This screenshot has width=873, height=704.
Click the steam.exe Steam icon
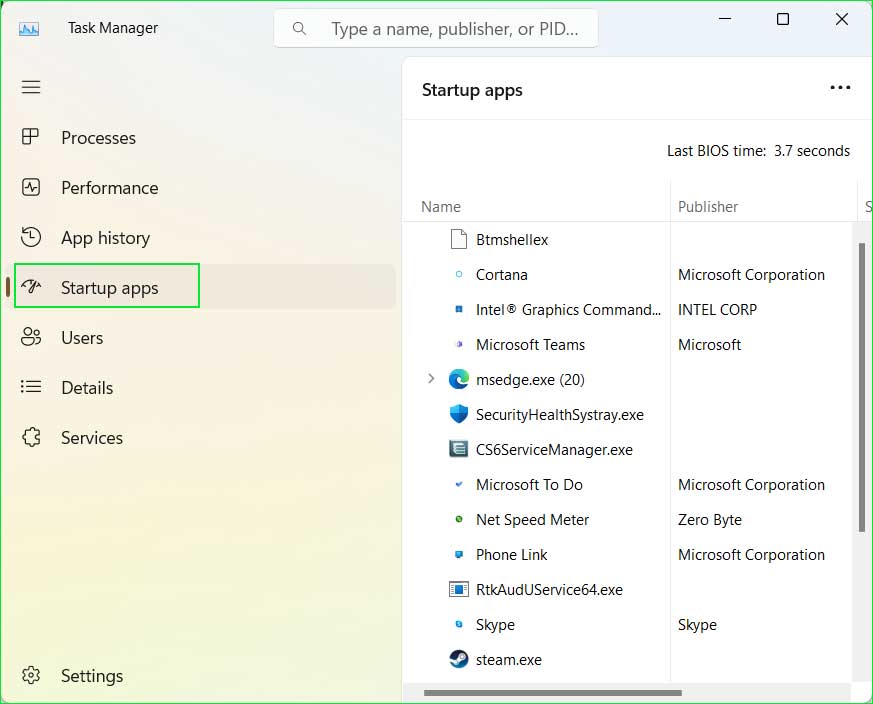click(458, 659)
